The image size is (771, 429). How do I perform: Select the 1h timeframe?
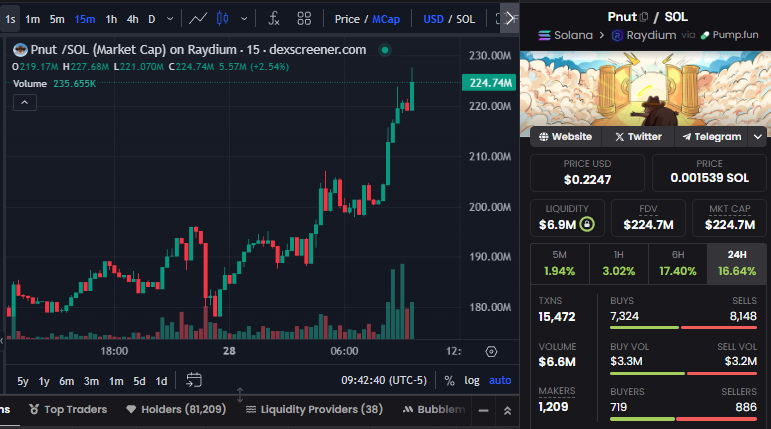click(x=111, y=19)
